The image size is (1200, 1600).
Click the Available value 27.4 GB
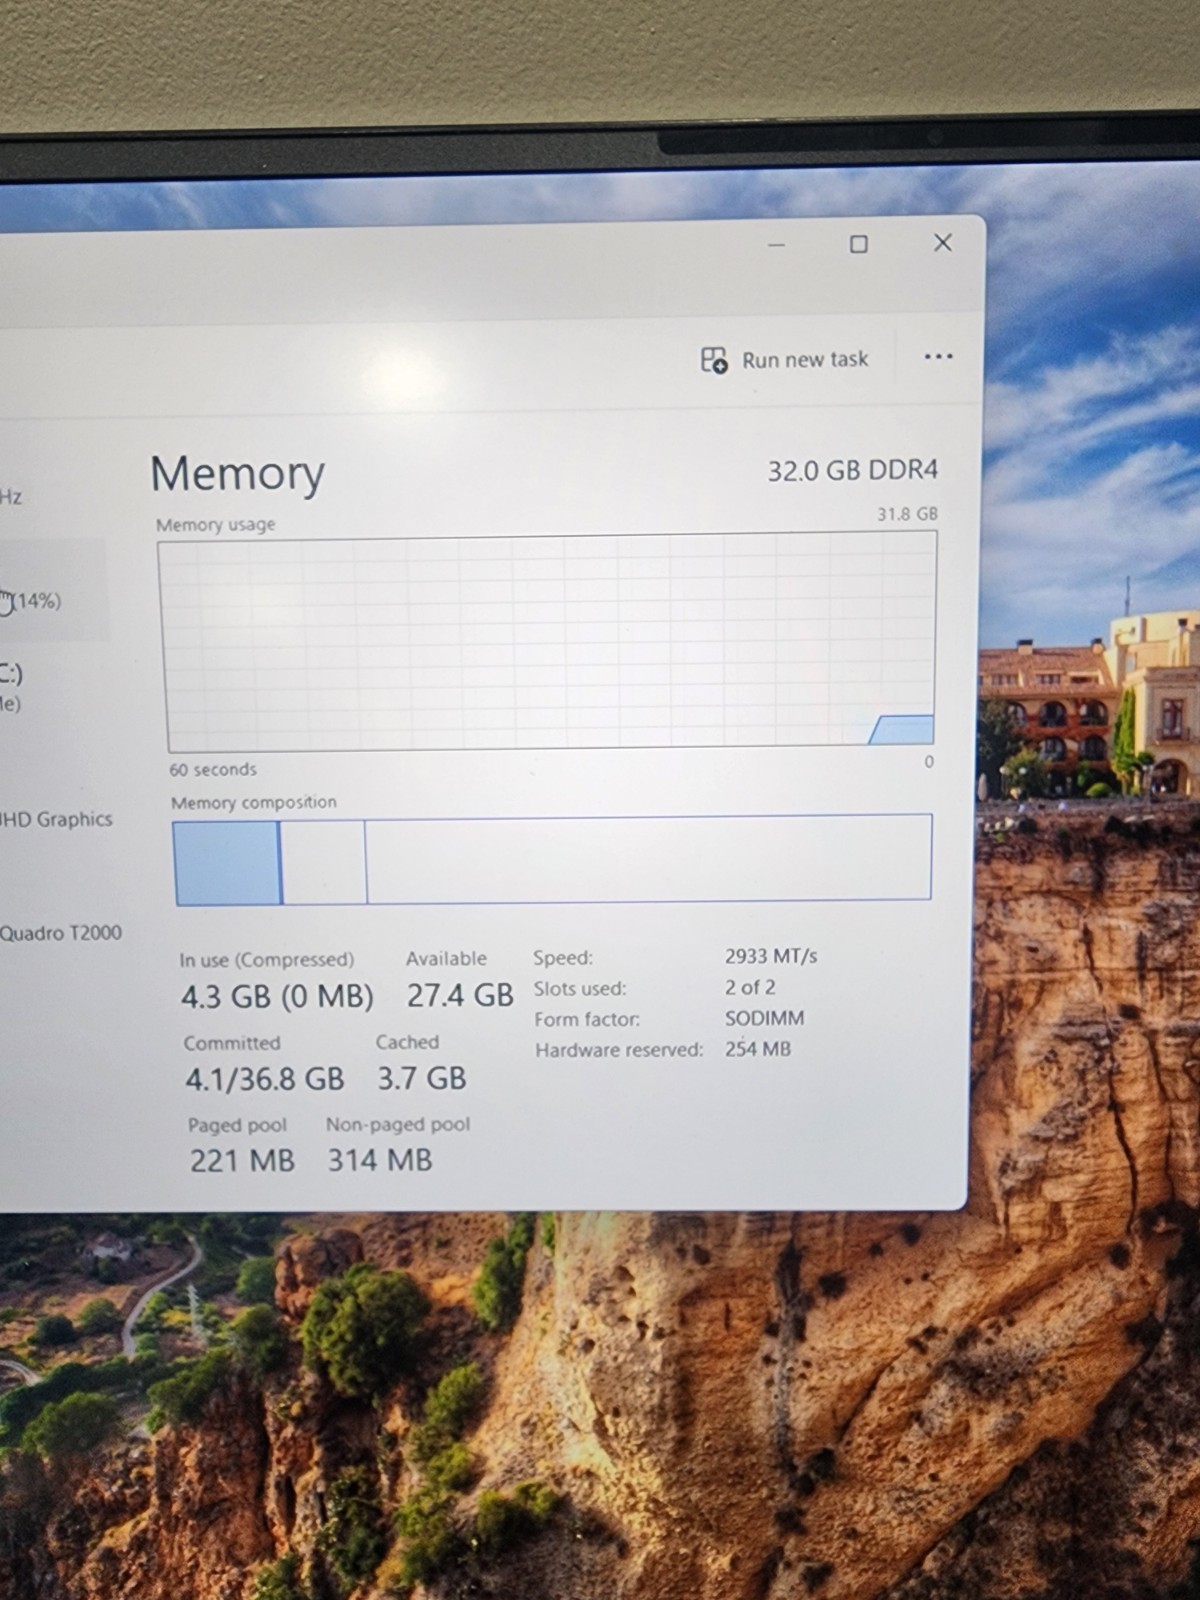click(x=460, y=995)
